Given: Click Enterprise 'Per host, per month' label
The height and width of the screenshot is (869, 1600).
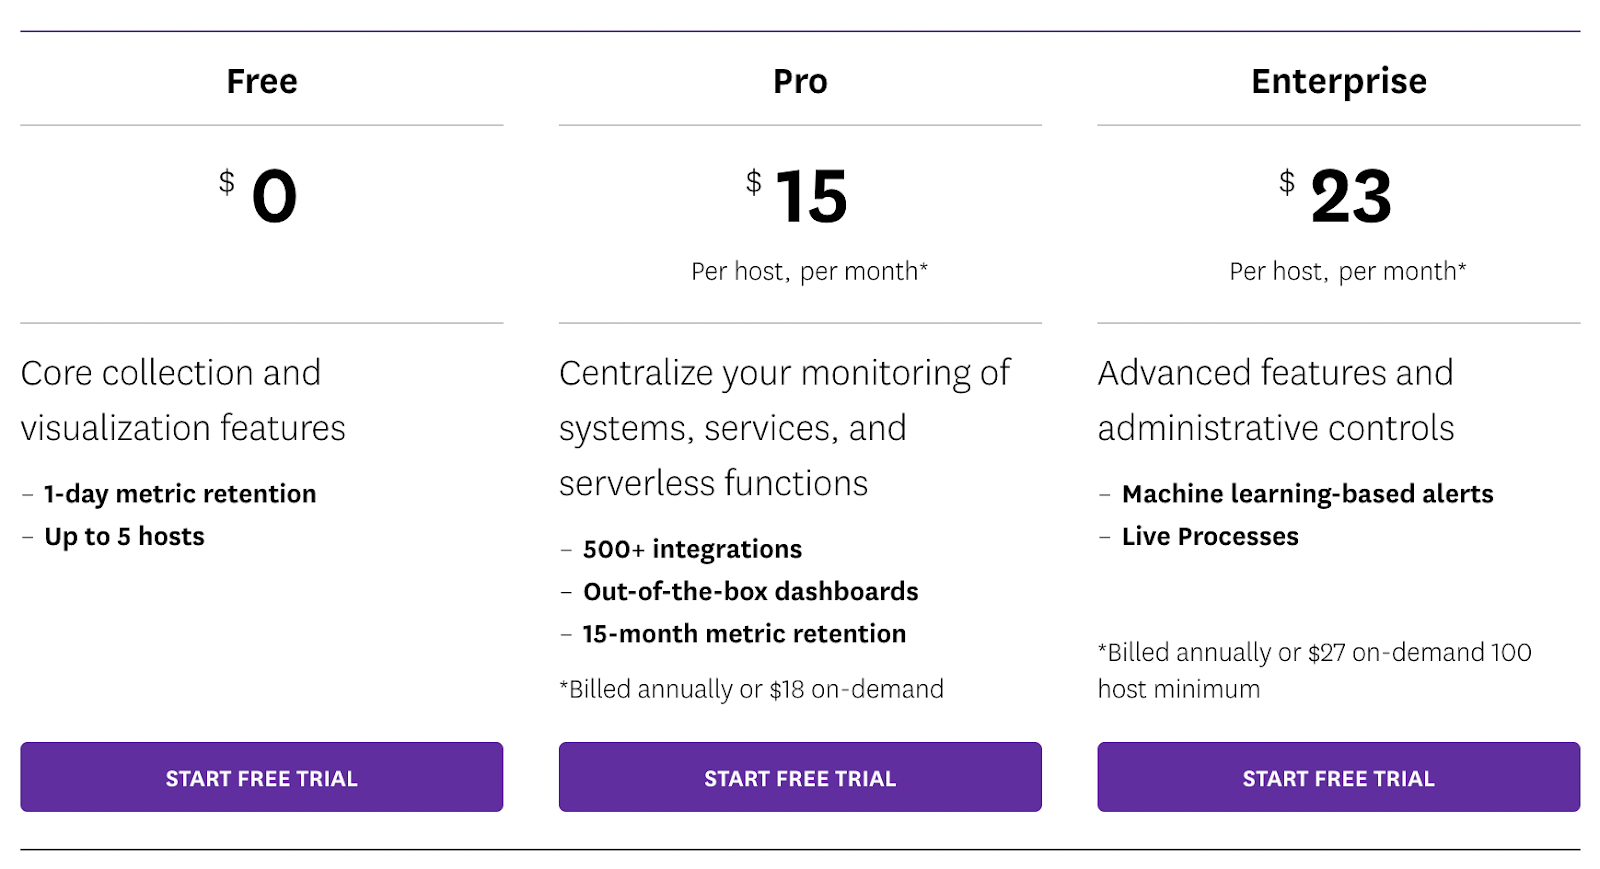Looking at the screenshot, I should click(1347, 271).
